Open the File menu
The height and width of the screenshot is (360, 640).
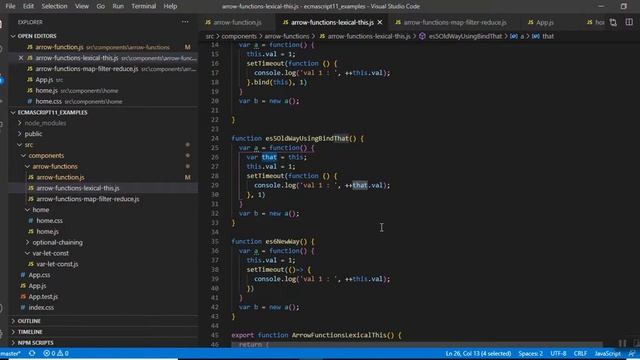pyautogui.click(x=10, y=6)
